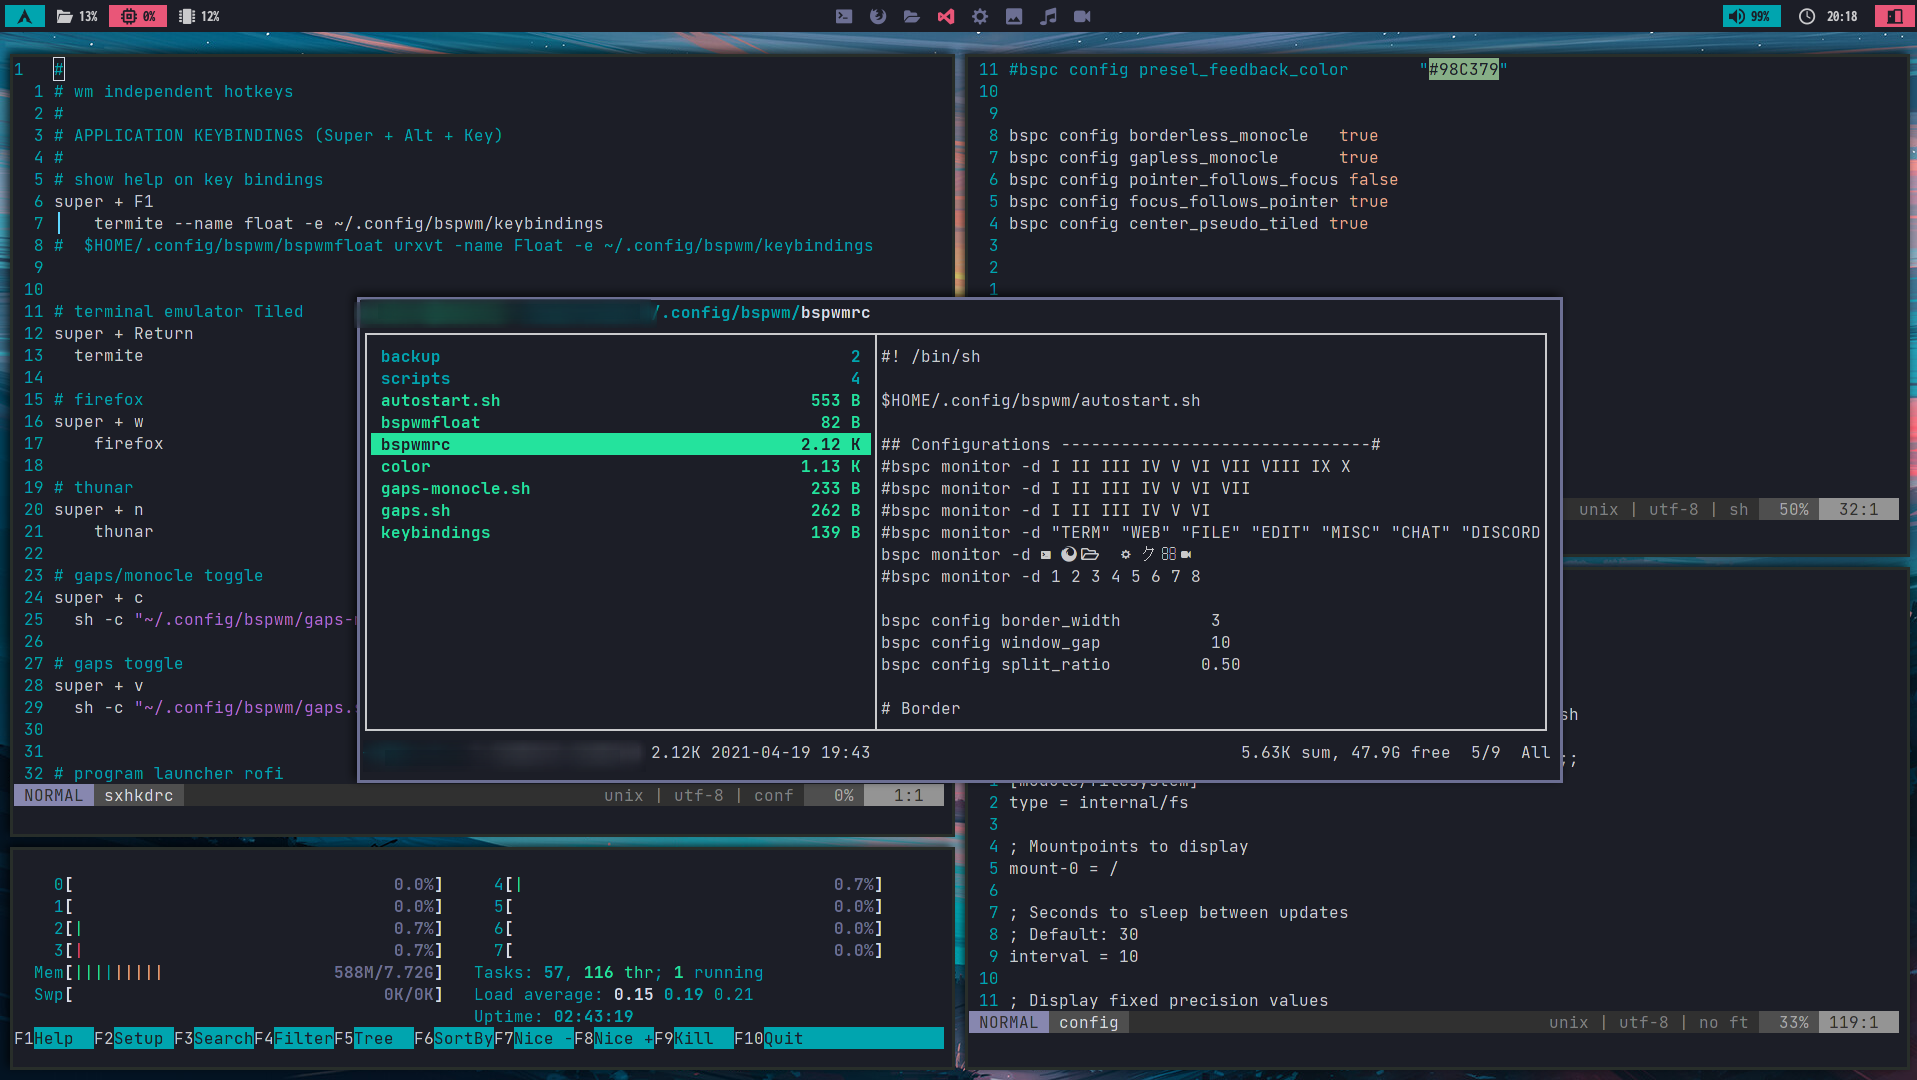Click F5 Tree in htop
Screen dimensions: 1917x1080
373,1038
